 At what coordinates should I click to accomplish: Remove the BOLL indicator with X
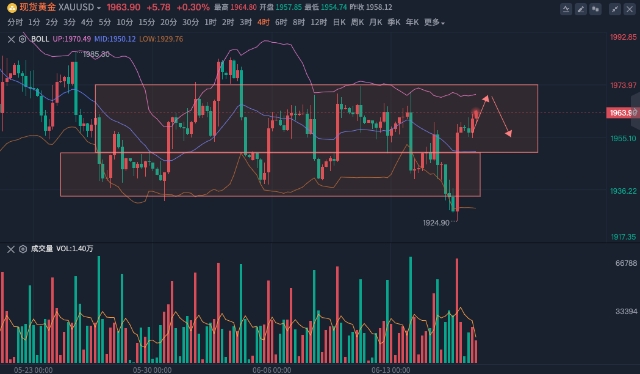coord(11,39)
